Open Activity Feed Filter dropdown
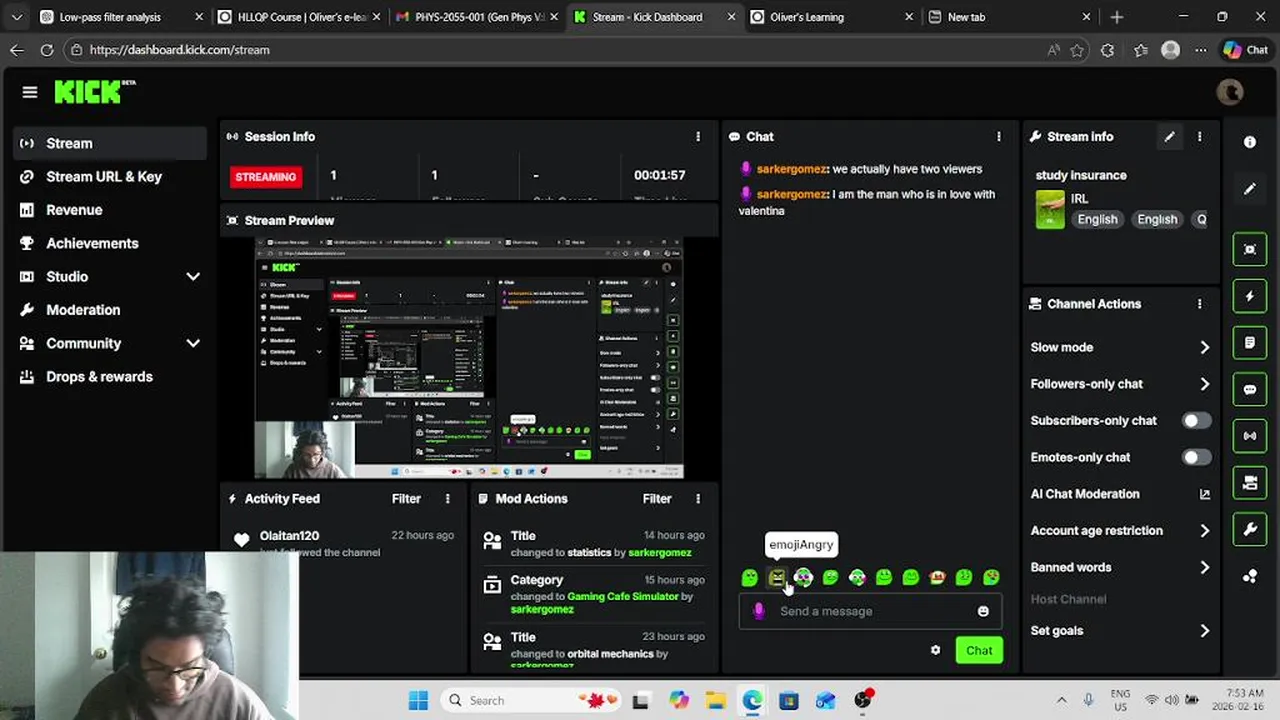 (x=406, y=498)
